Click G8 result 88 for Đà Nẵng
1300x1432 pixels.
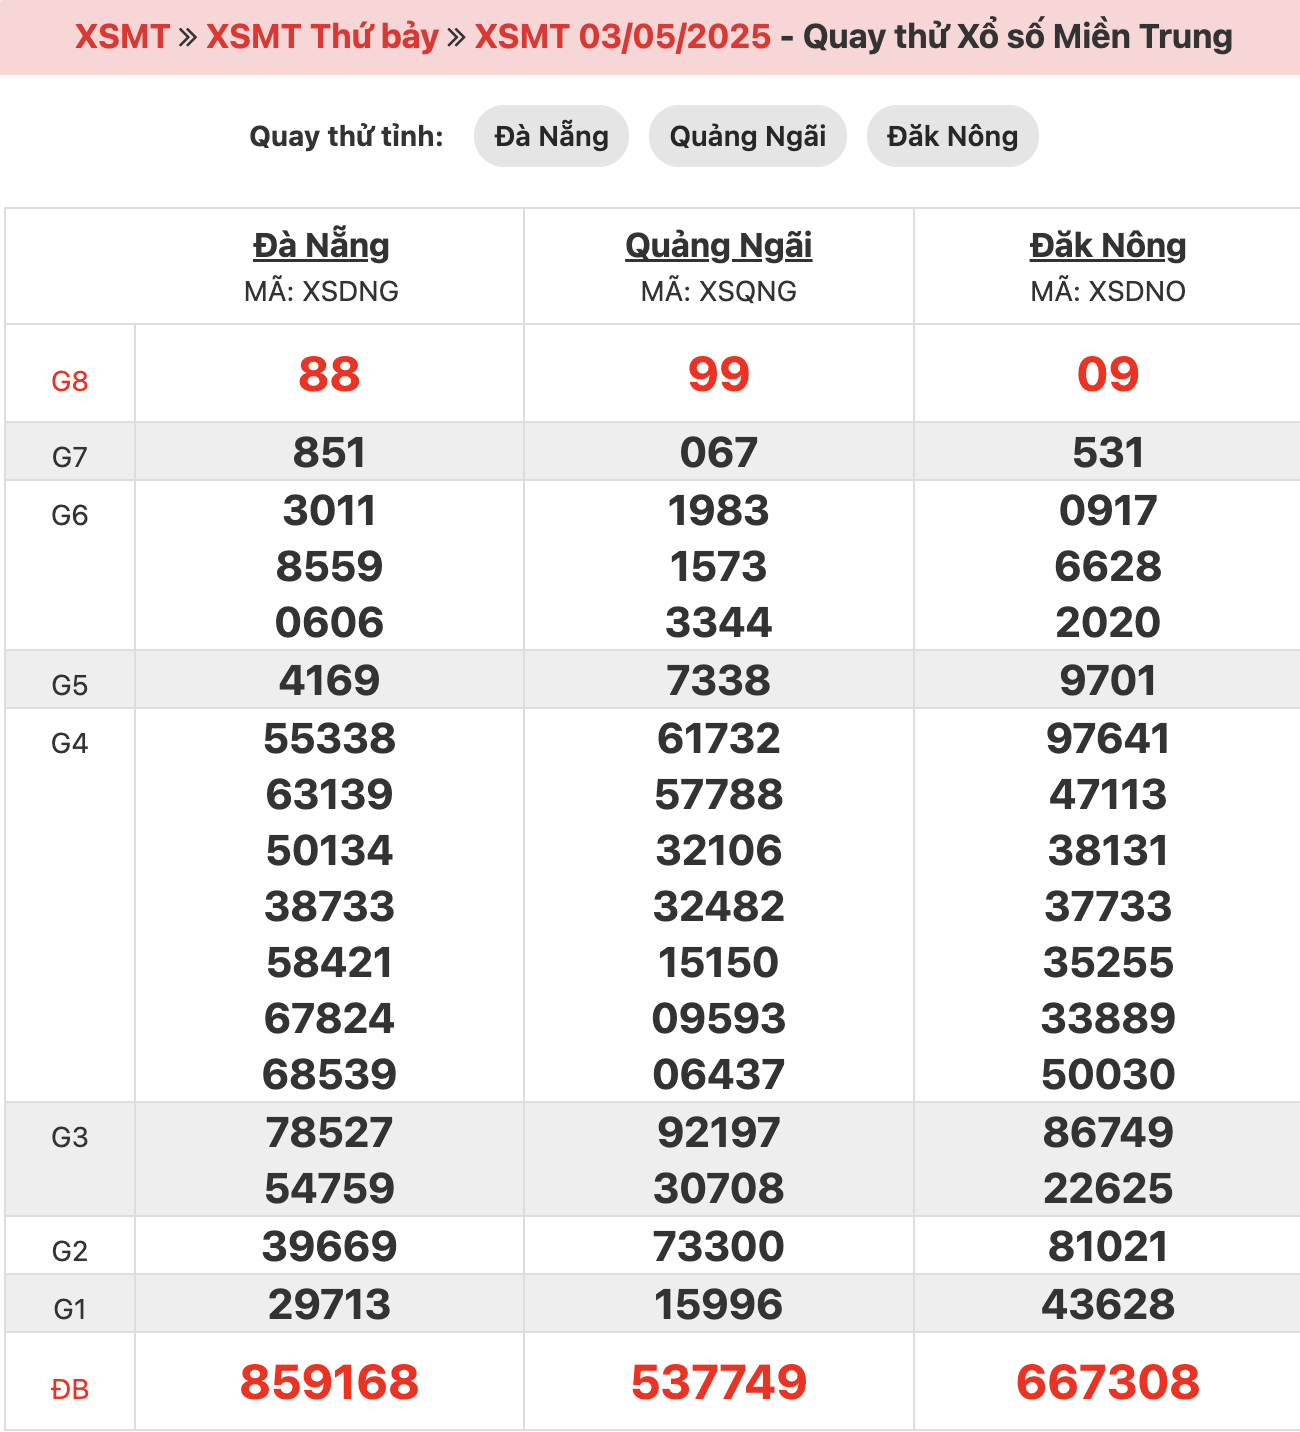pyautogui.click(x=329, y=374)
